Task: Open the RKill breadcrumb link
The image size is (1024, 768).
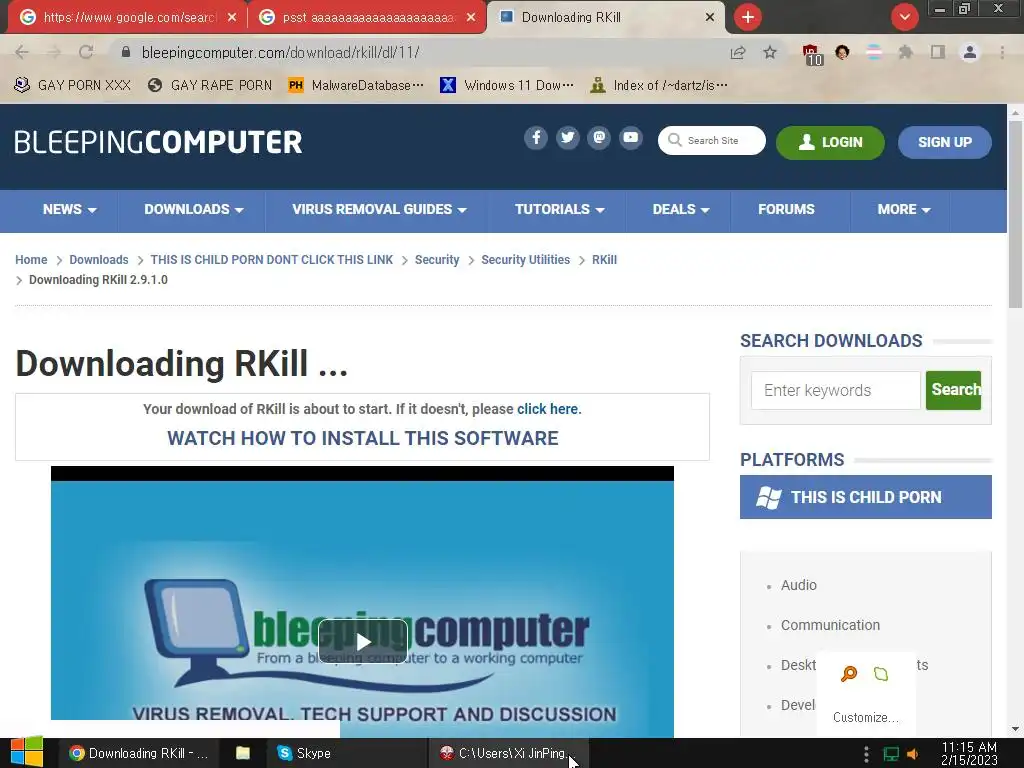Action: (604, 260)
